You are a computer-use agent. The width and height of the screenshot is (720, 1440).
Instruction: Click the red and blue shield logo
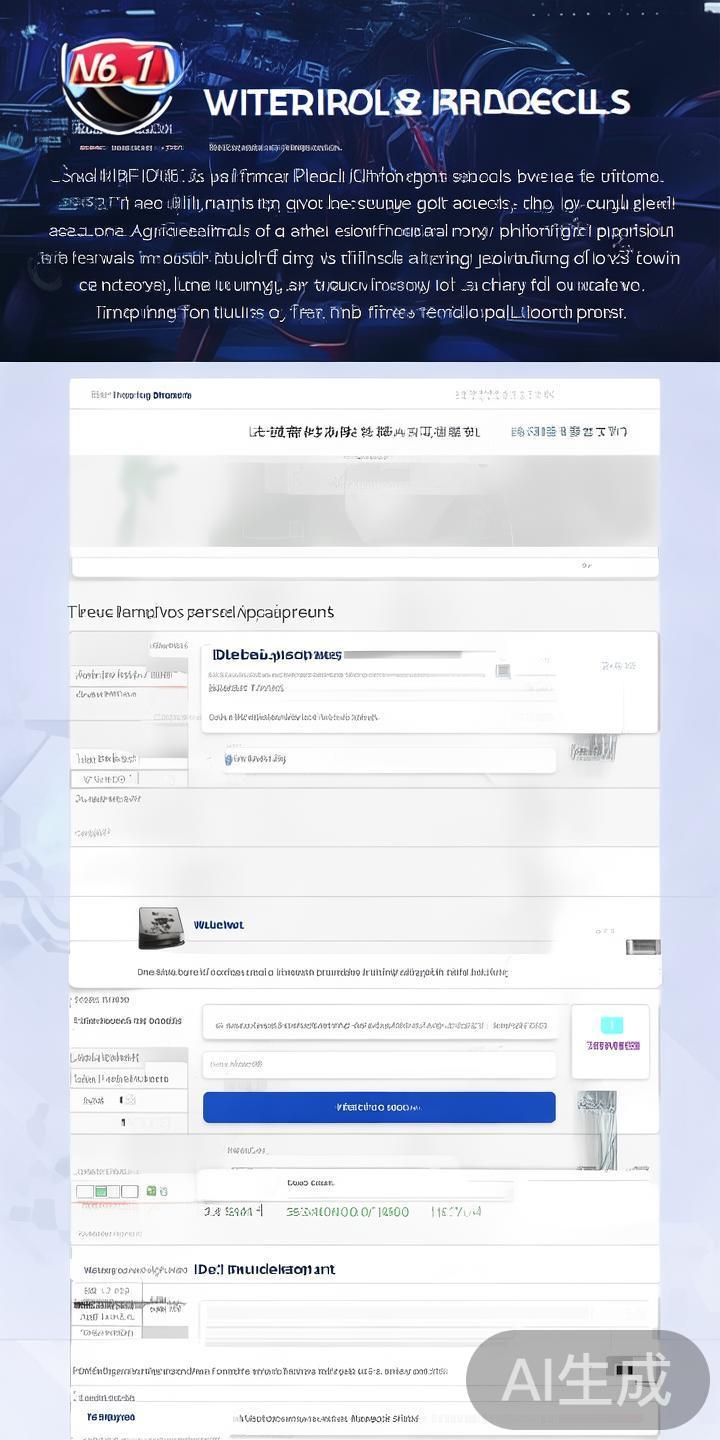(x=119, y=86)
